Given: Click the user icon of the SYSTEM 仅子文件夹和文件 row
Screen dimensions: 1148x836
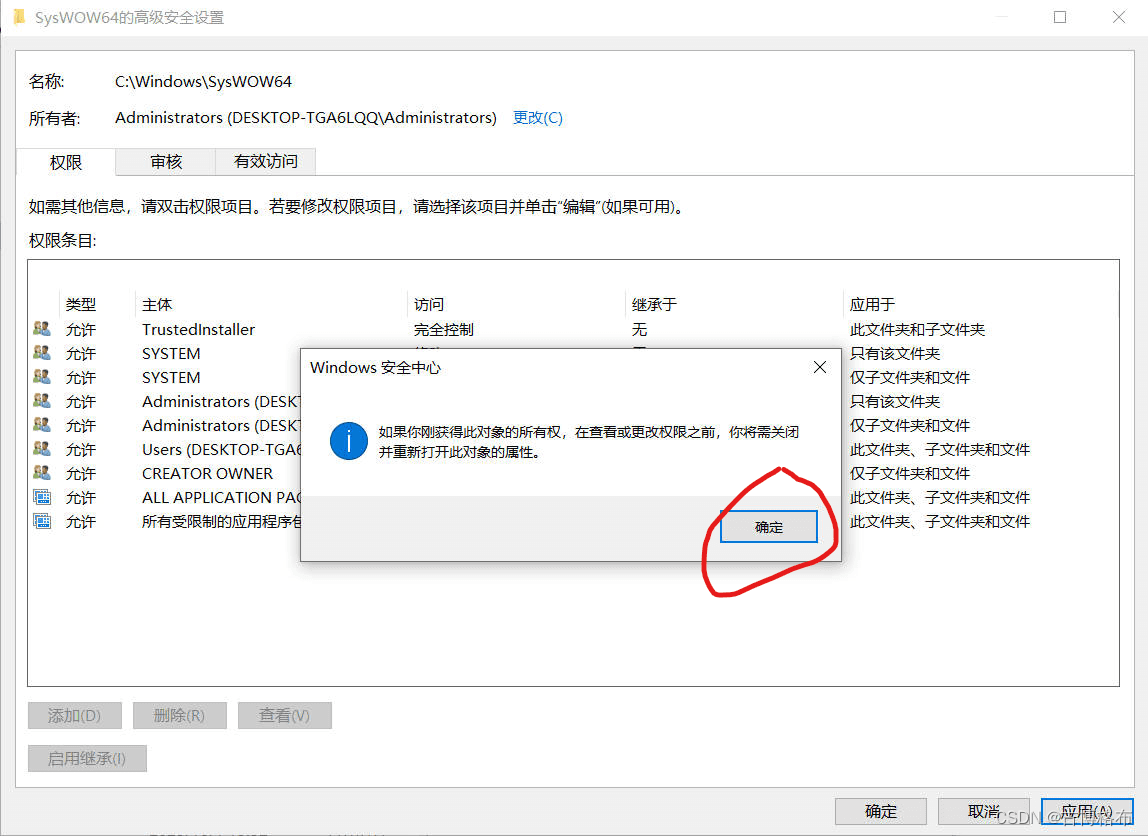Looking at the screenshot, I should (42, 377).
